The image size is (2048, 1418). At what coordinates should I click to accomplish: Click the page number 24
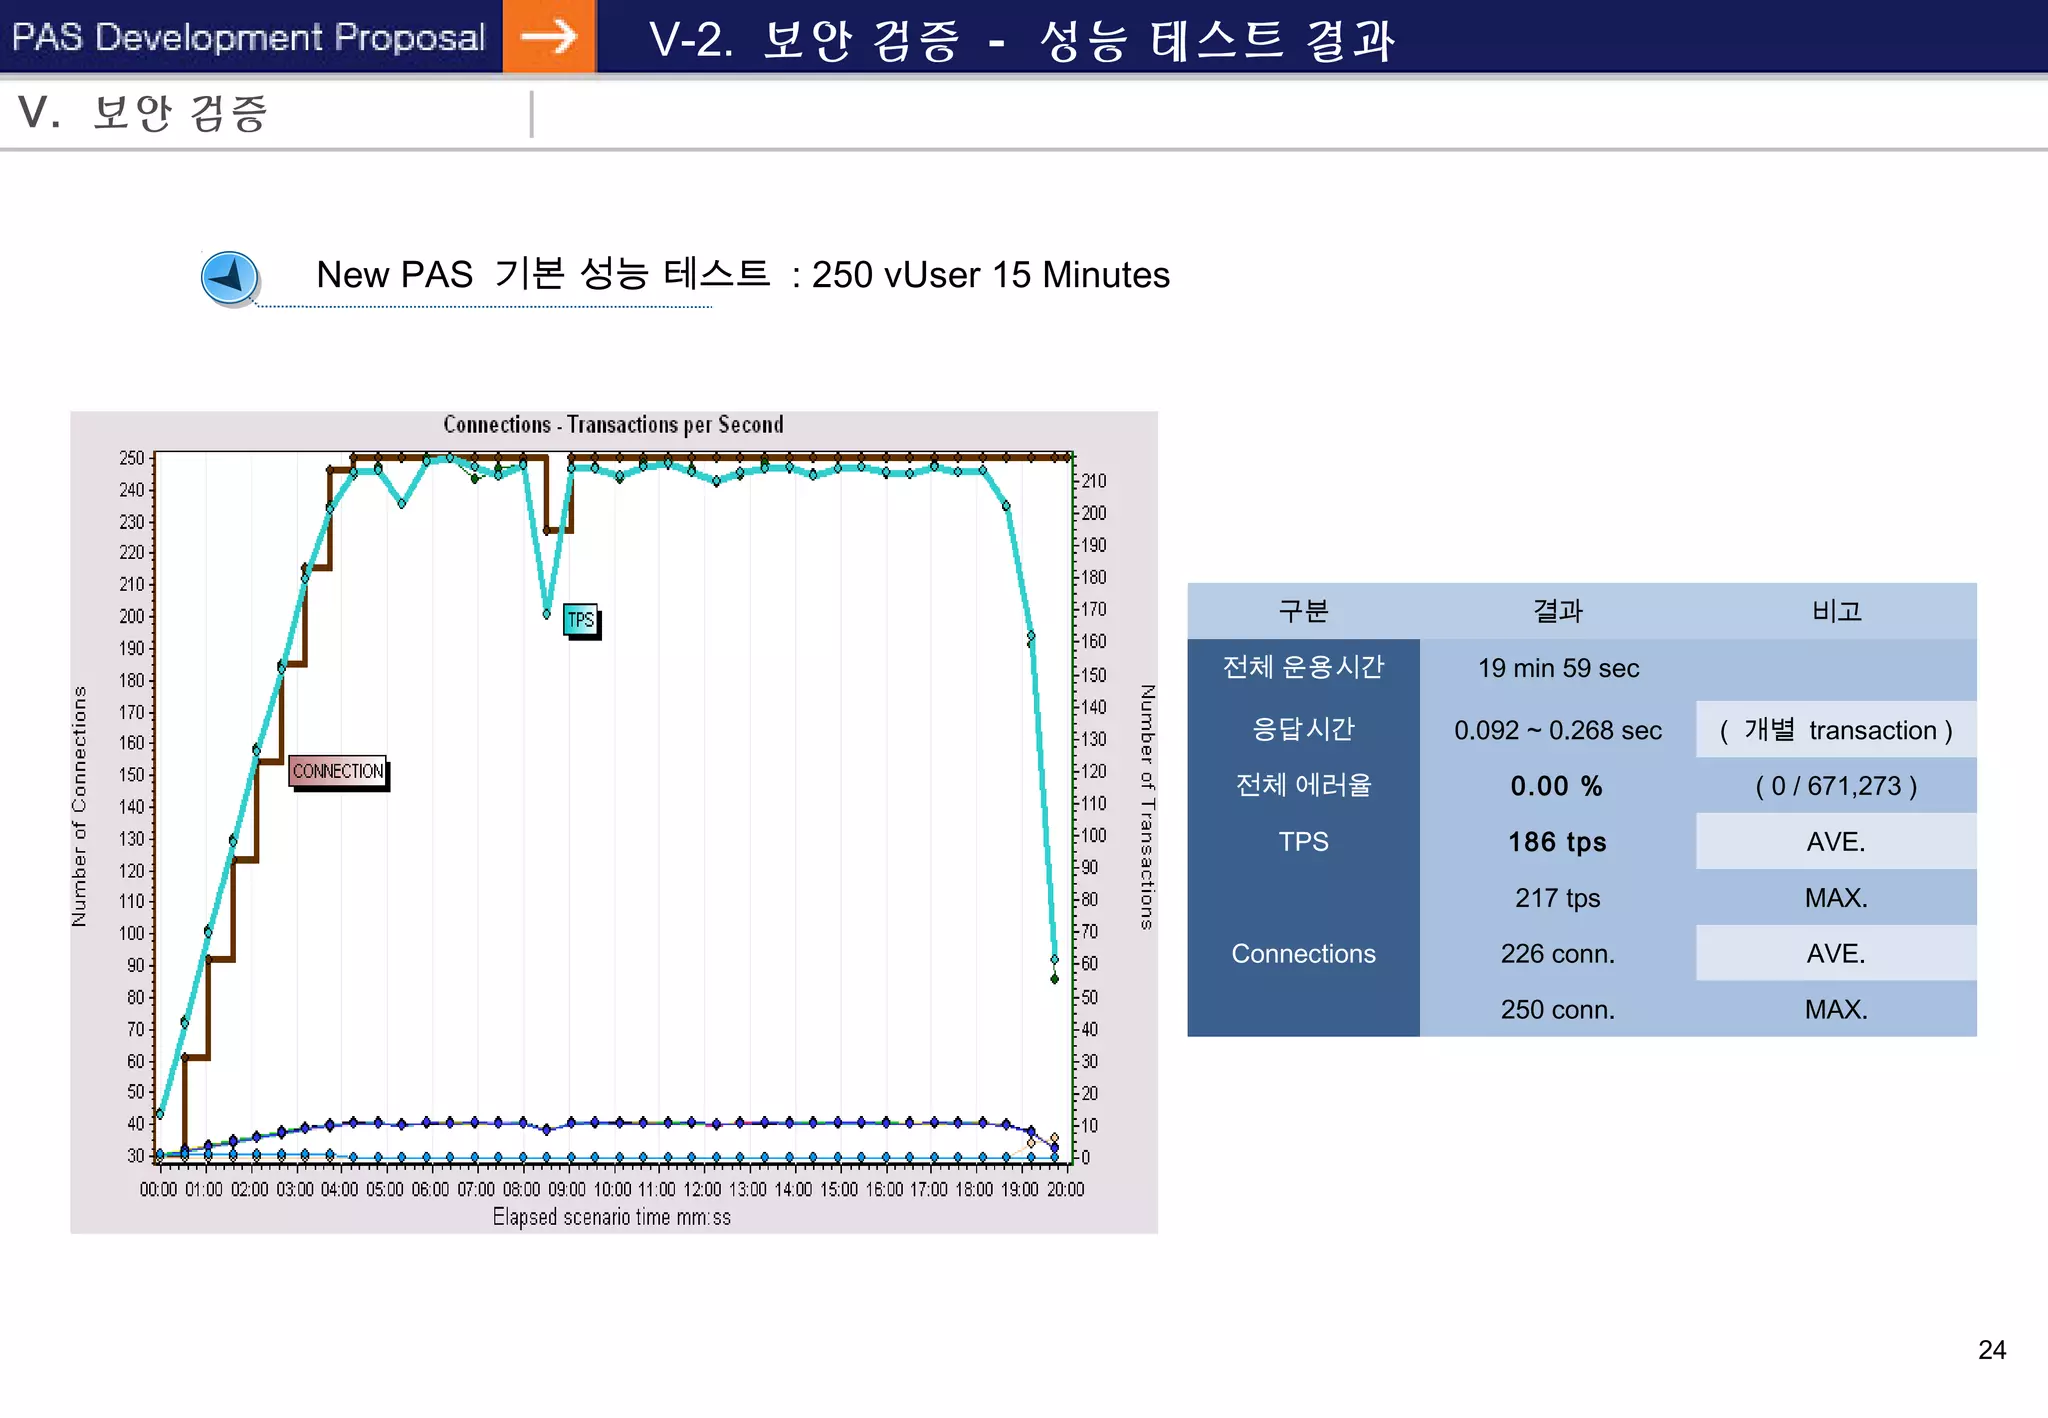pyautogui.click(x=1991, y=1350)
